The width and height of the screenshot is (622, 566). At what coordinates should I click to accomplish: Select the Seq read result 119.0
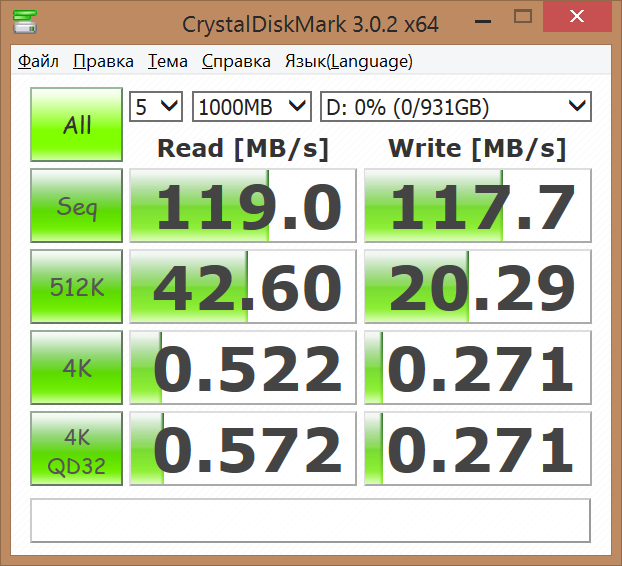tap(243, 205)
